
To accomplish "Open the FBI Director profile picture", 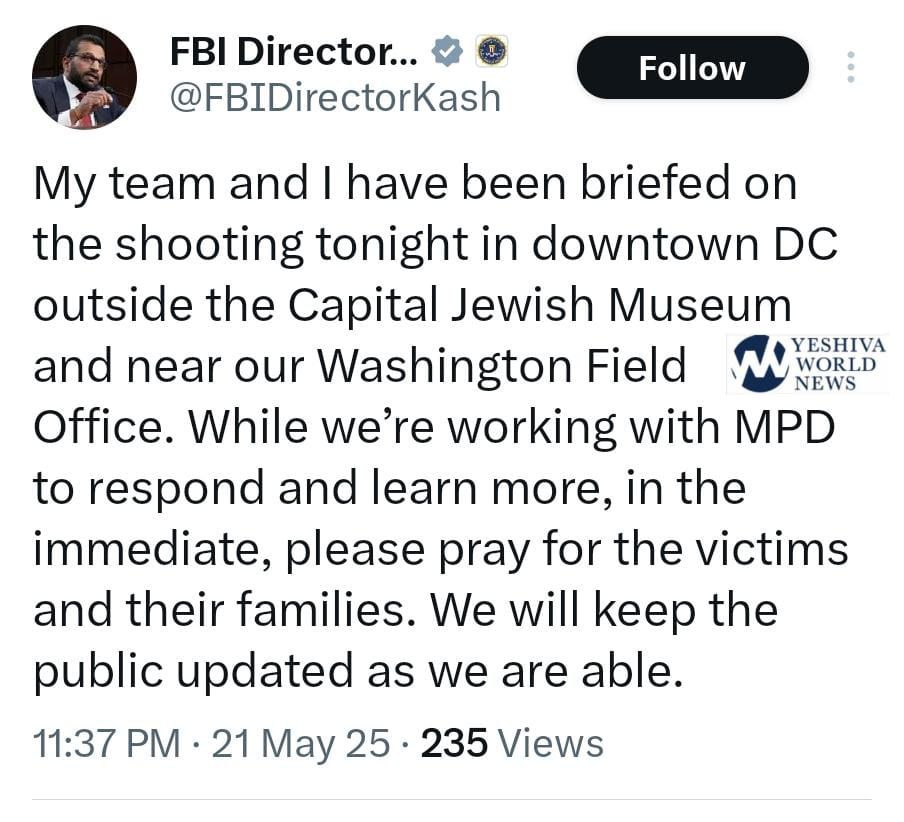I will tap(83, 77).
